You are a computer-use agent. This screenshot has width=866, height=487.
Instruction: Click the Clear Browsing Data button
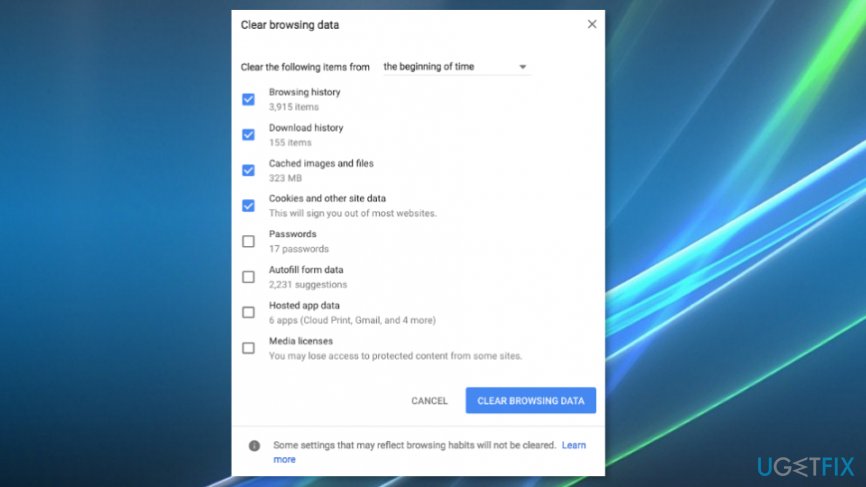point(530,401)
